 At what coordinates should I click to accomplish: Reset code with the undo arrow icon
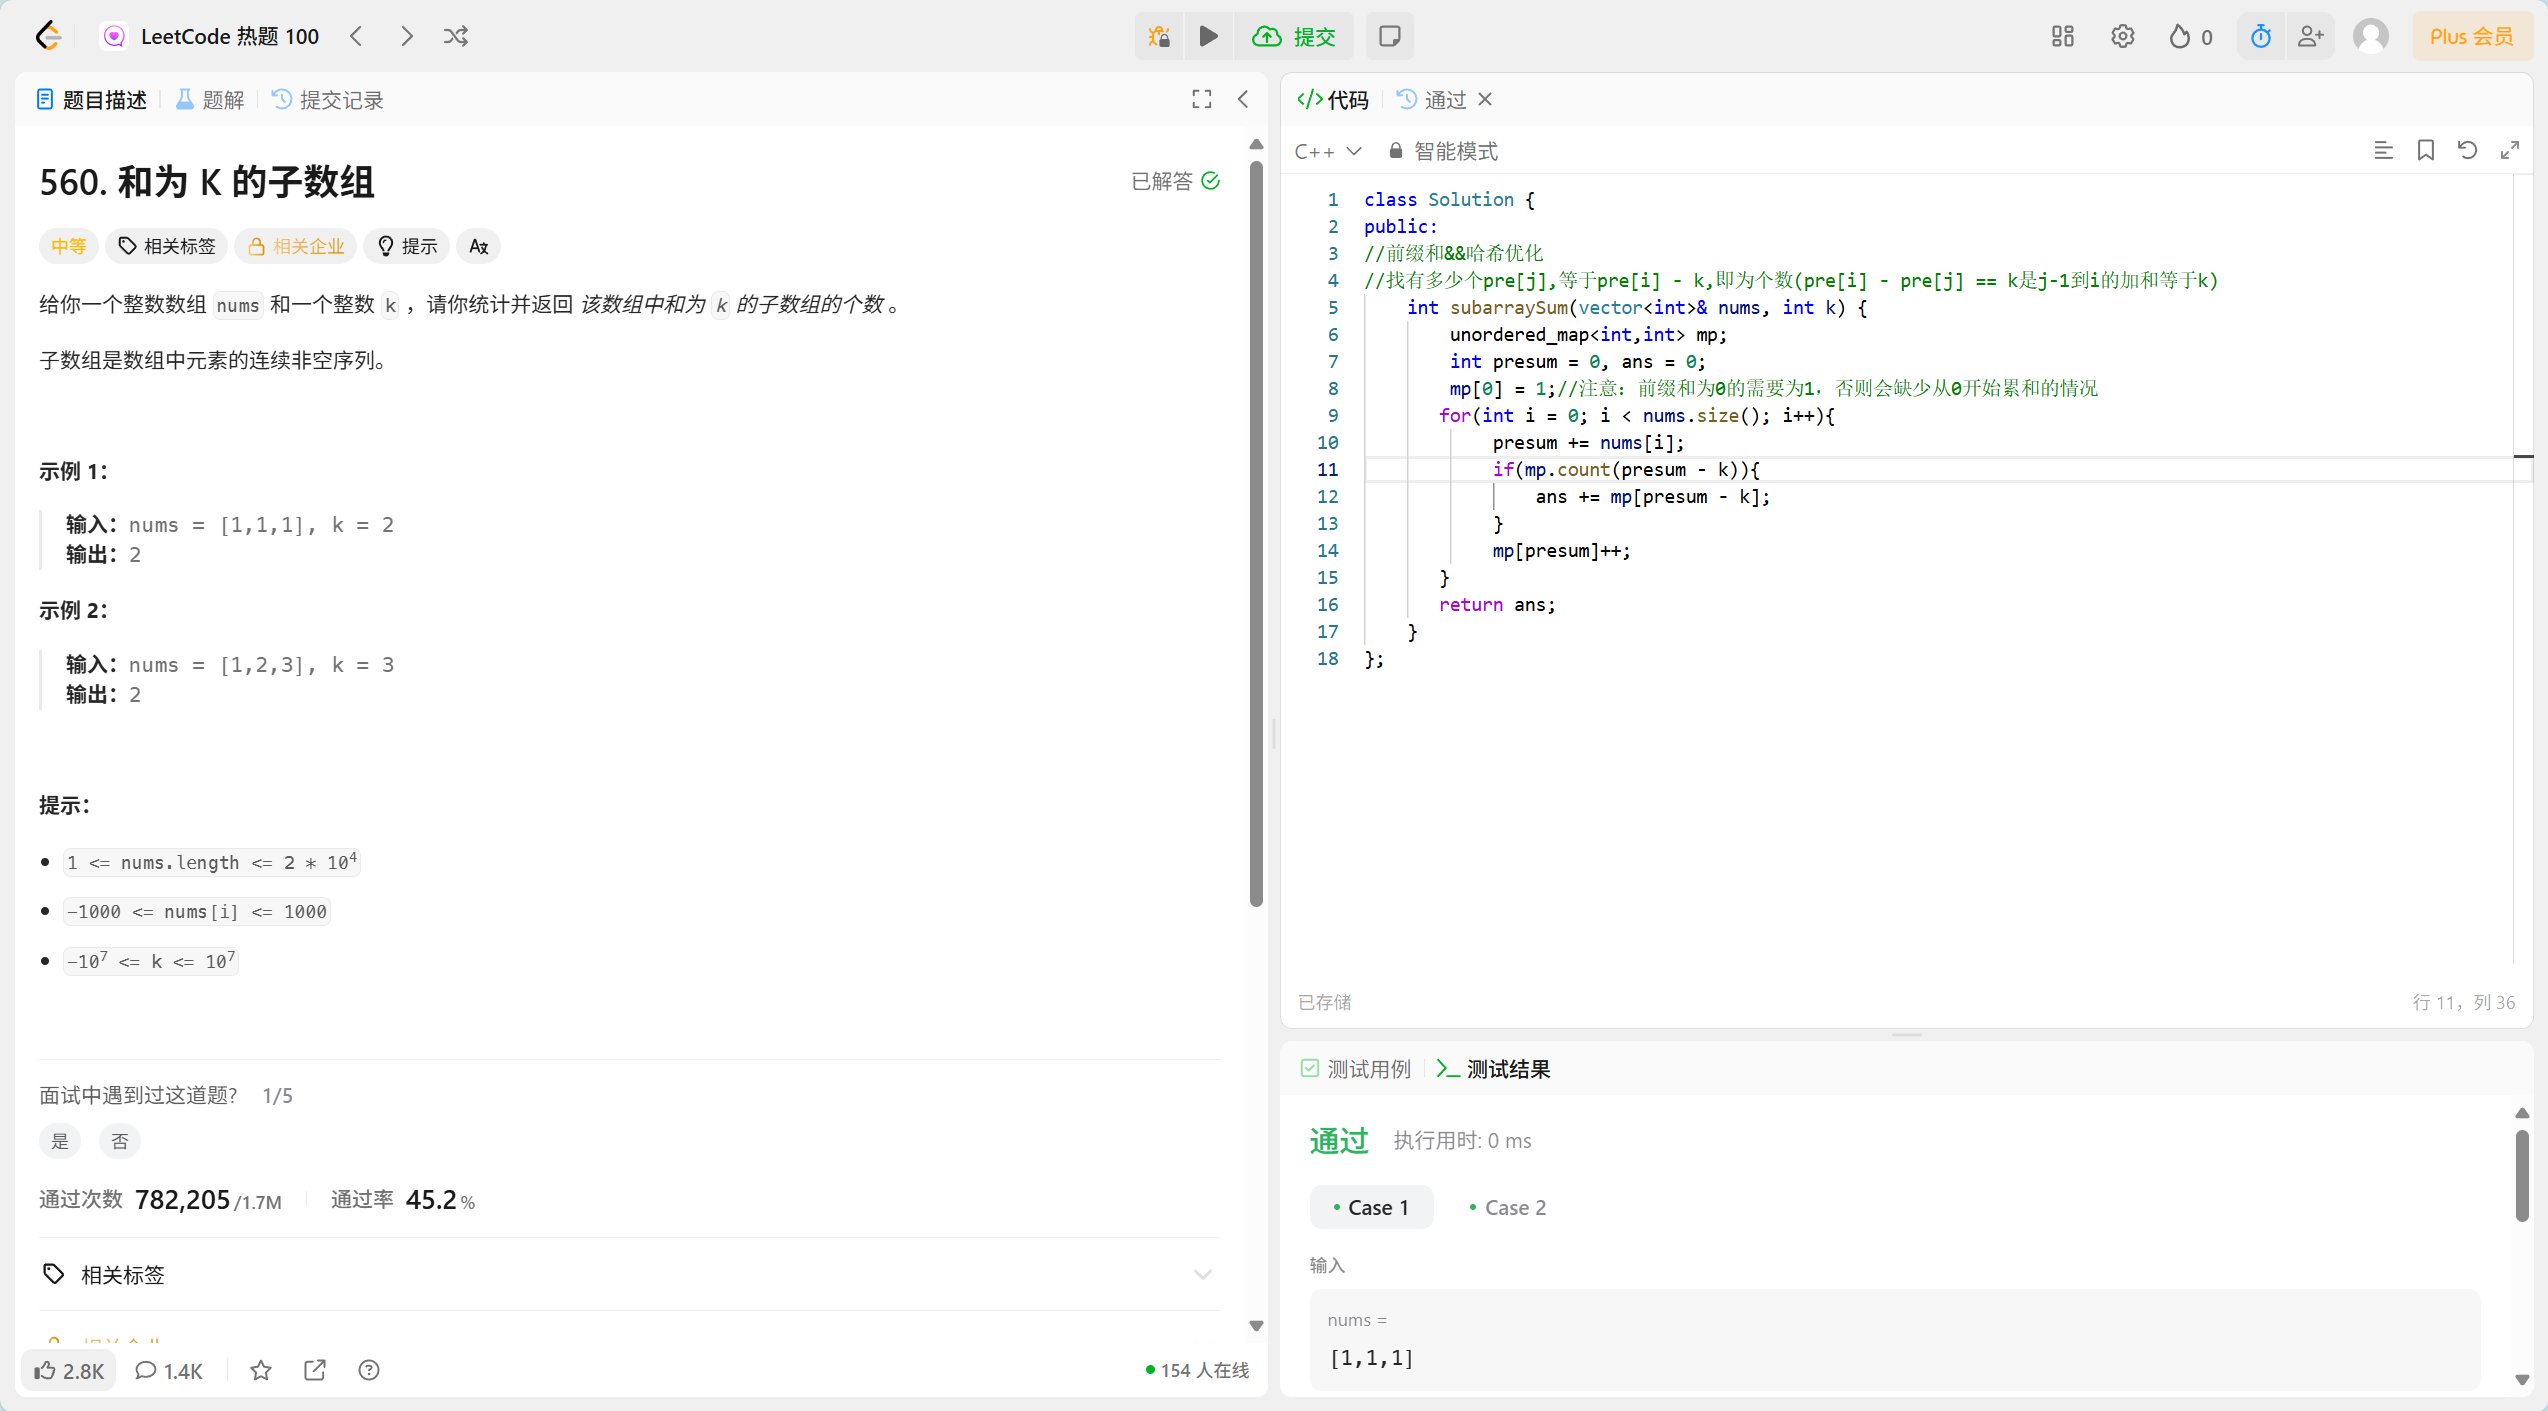click(2467, 151)
